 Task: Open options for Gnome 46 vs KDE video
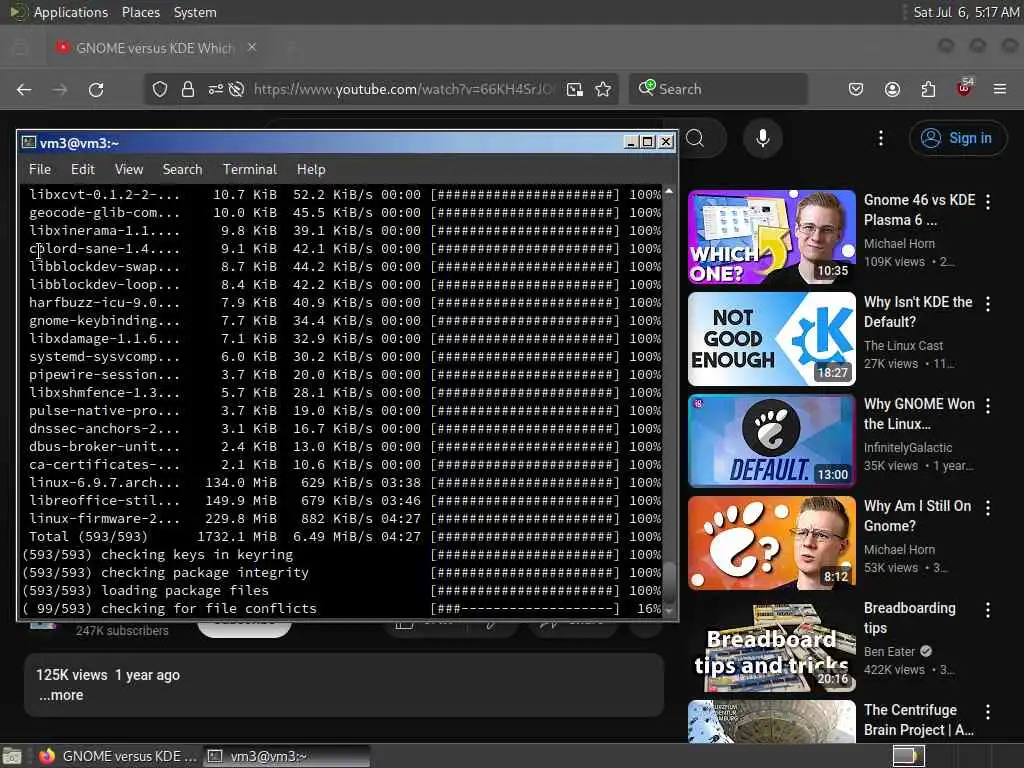[988, 202]
